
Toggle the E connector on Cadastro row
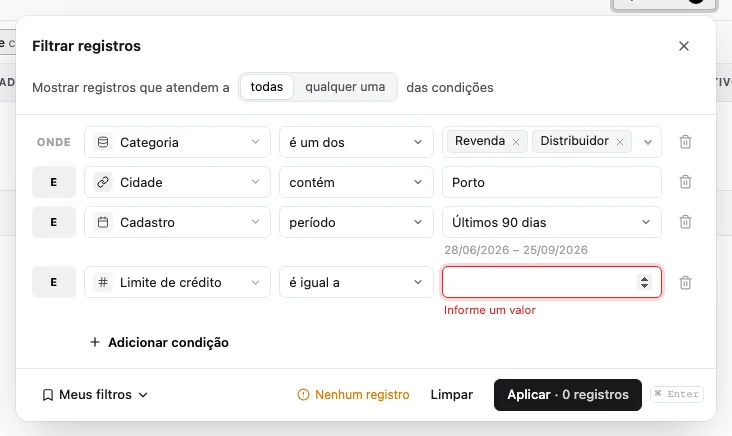coord(54,222)
